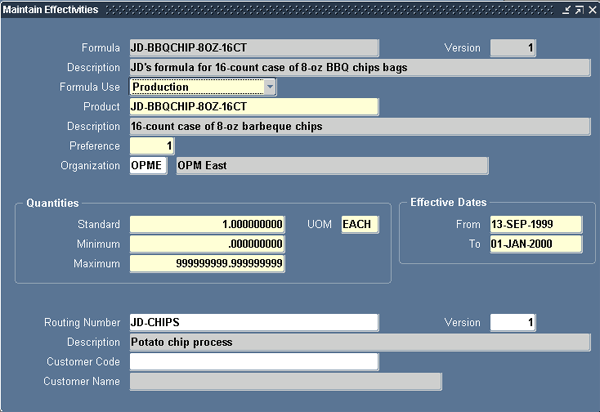Image resolution: width=600 pixels, height=412 pixels.
Task: Focus the Routing Number field
Action: pos(253,323)
